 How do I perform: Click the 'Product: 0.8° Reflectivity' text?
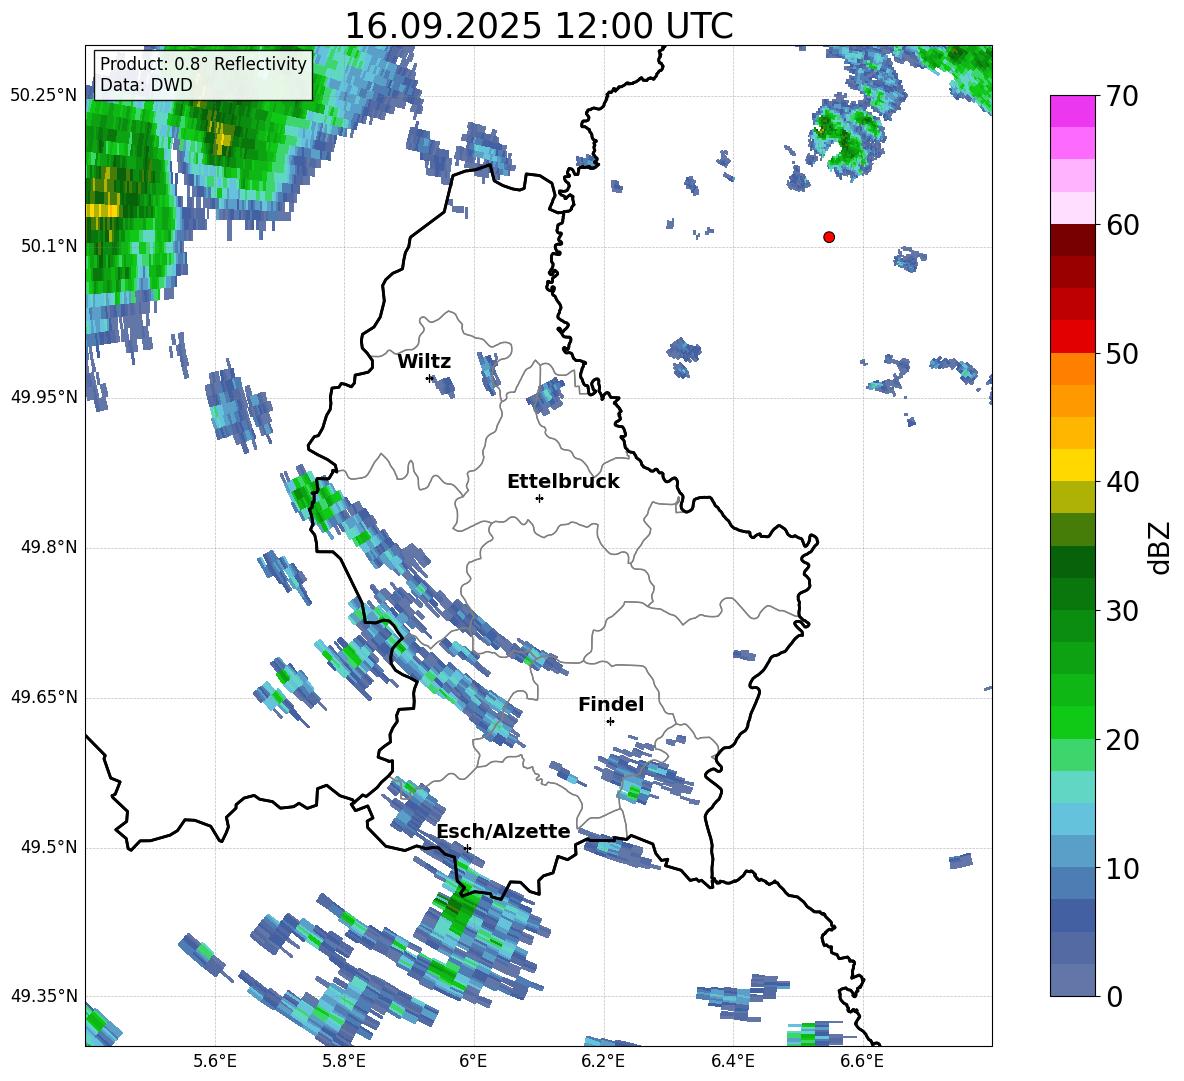click(203, 63)
